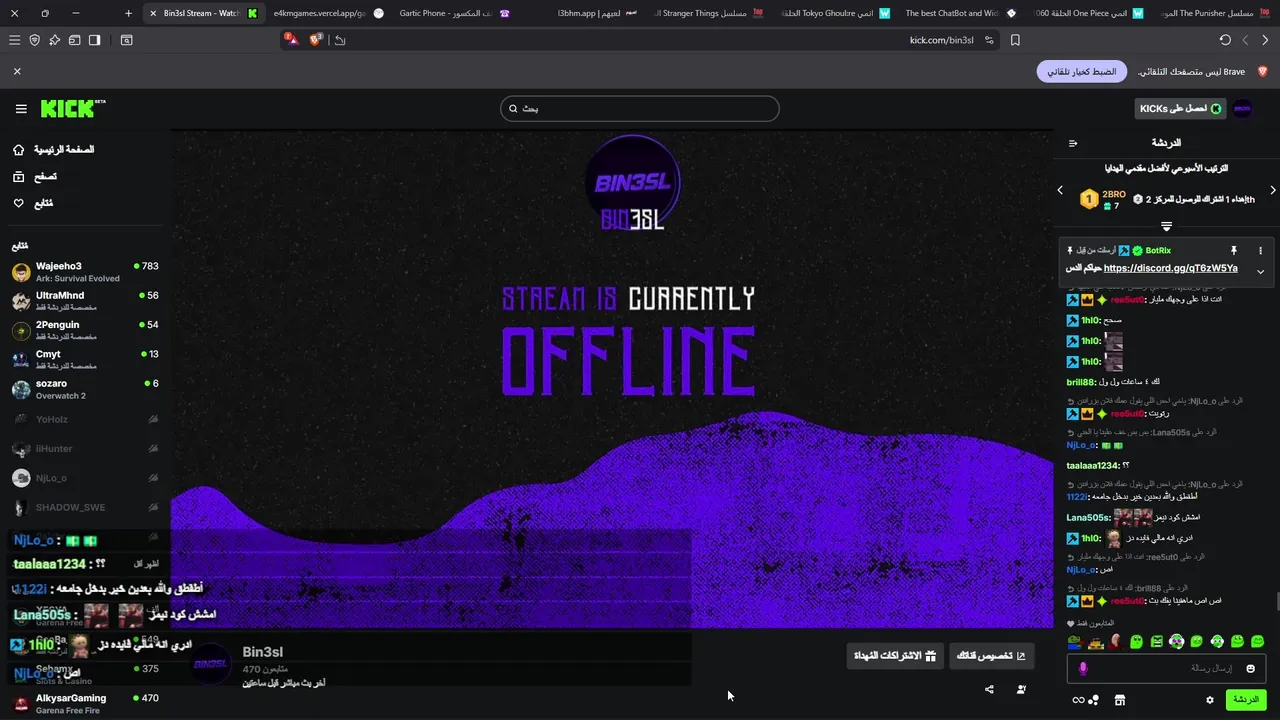Screen dimensions: 1280x720
Task: Expand the leaderboard with the down chevron
Action: pyautogui.click(x=1166, y=226)
